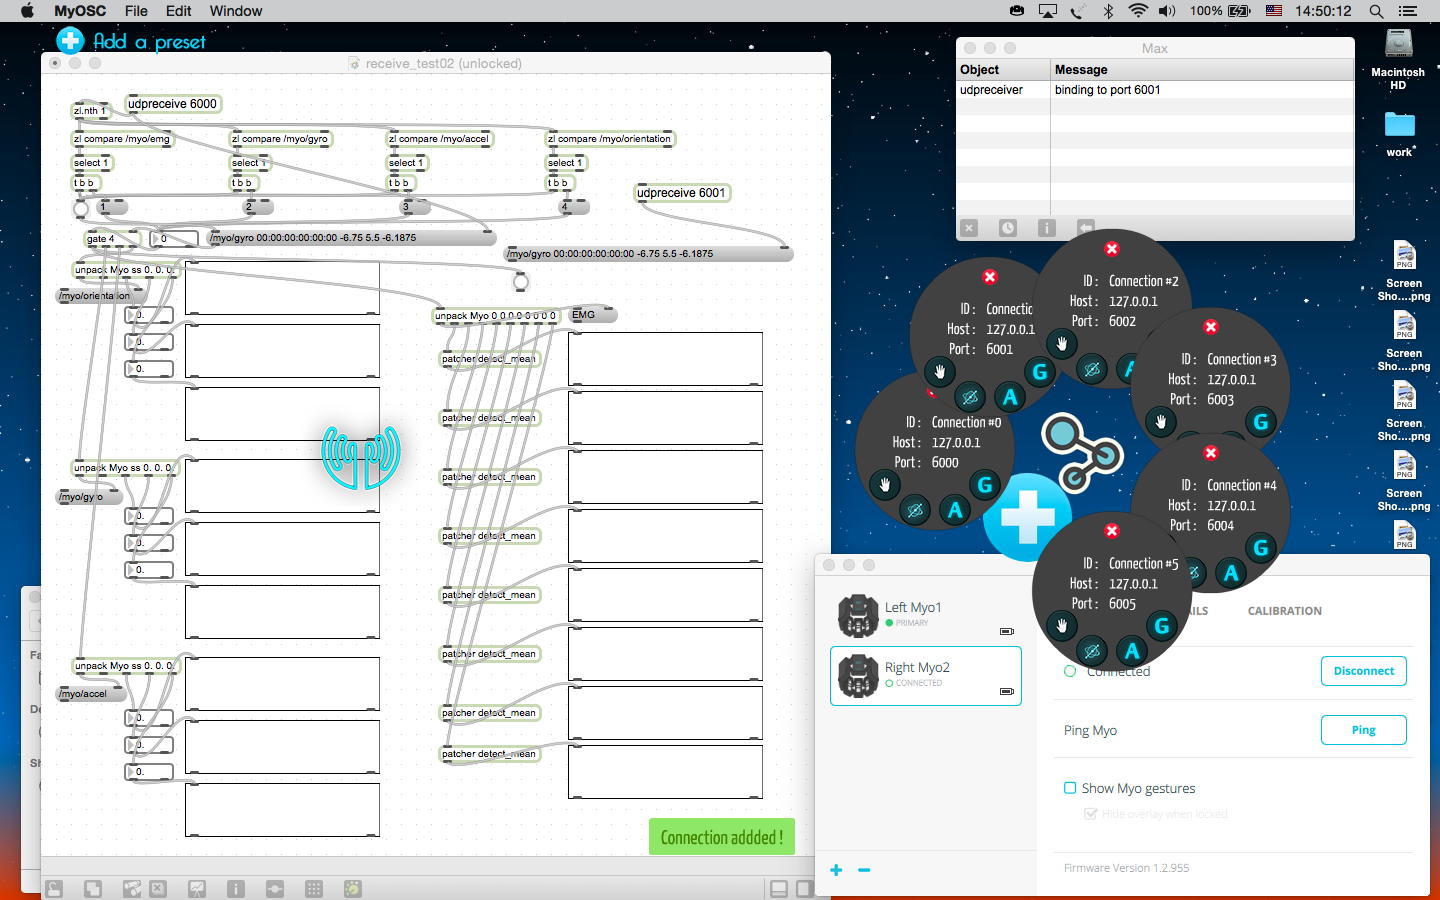Delete Connection #2 with its red X
This screenshot has width=1440, height=900.
(1111, 249)
